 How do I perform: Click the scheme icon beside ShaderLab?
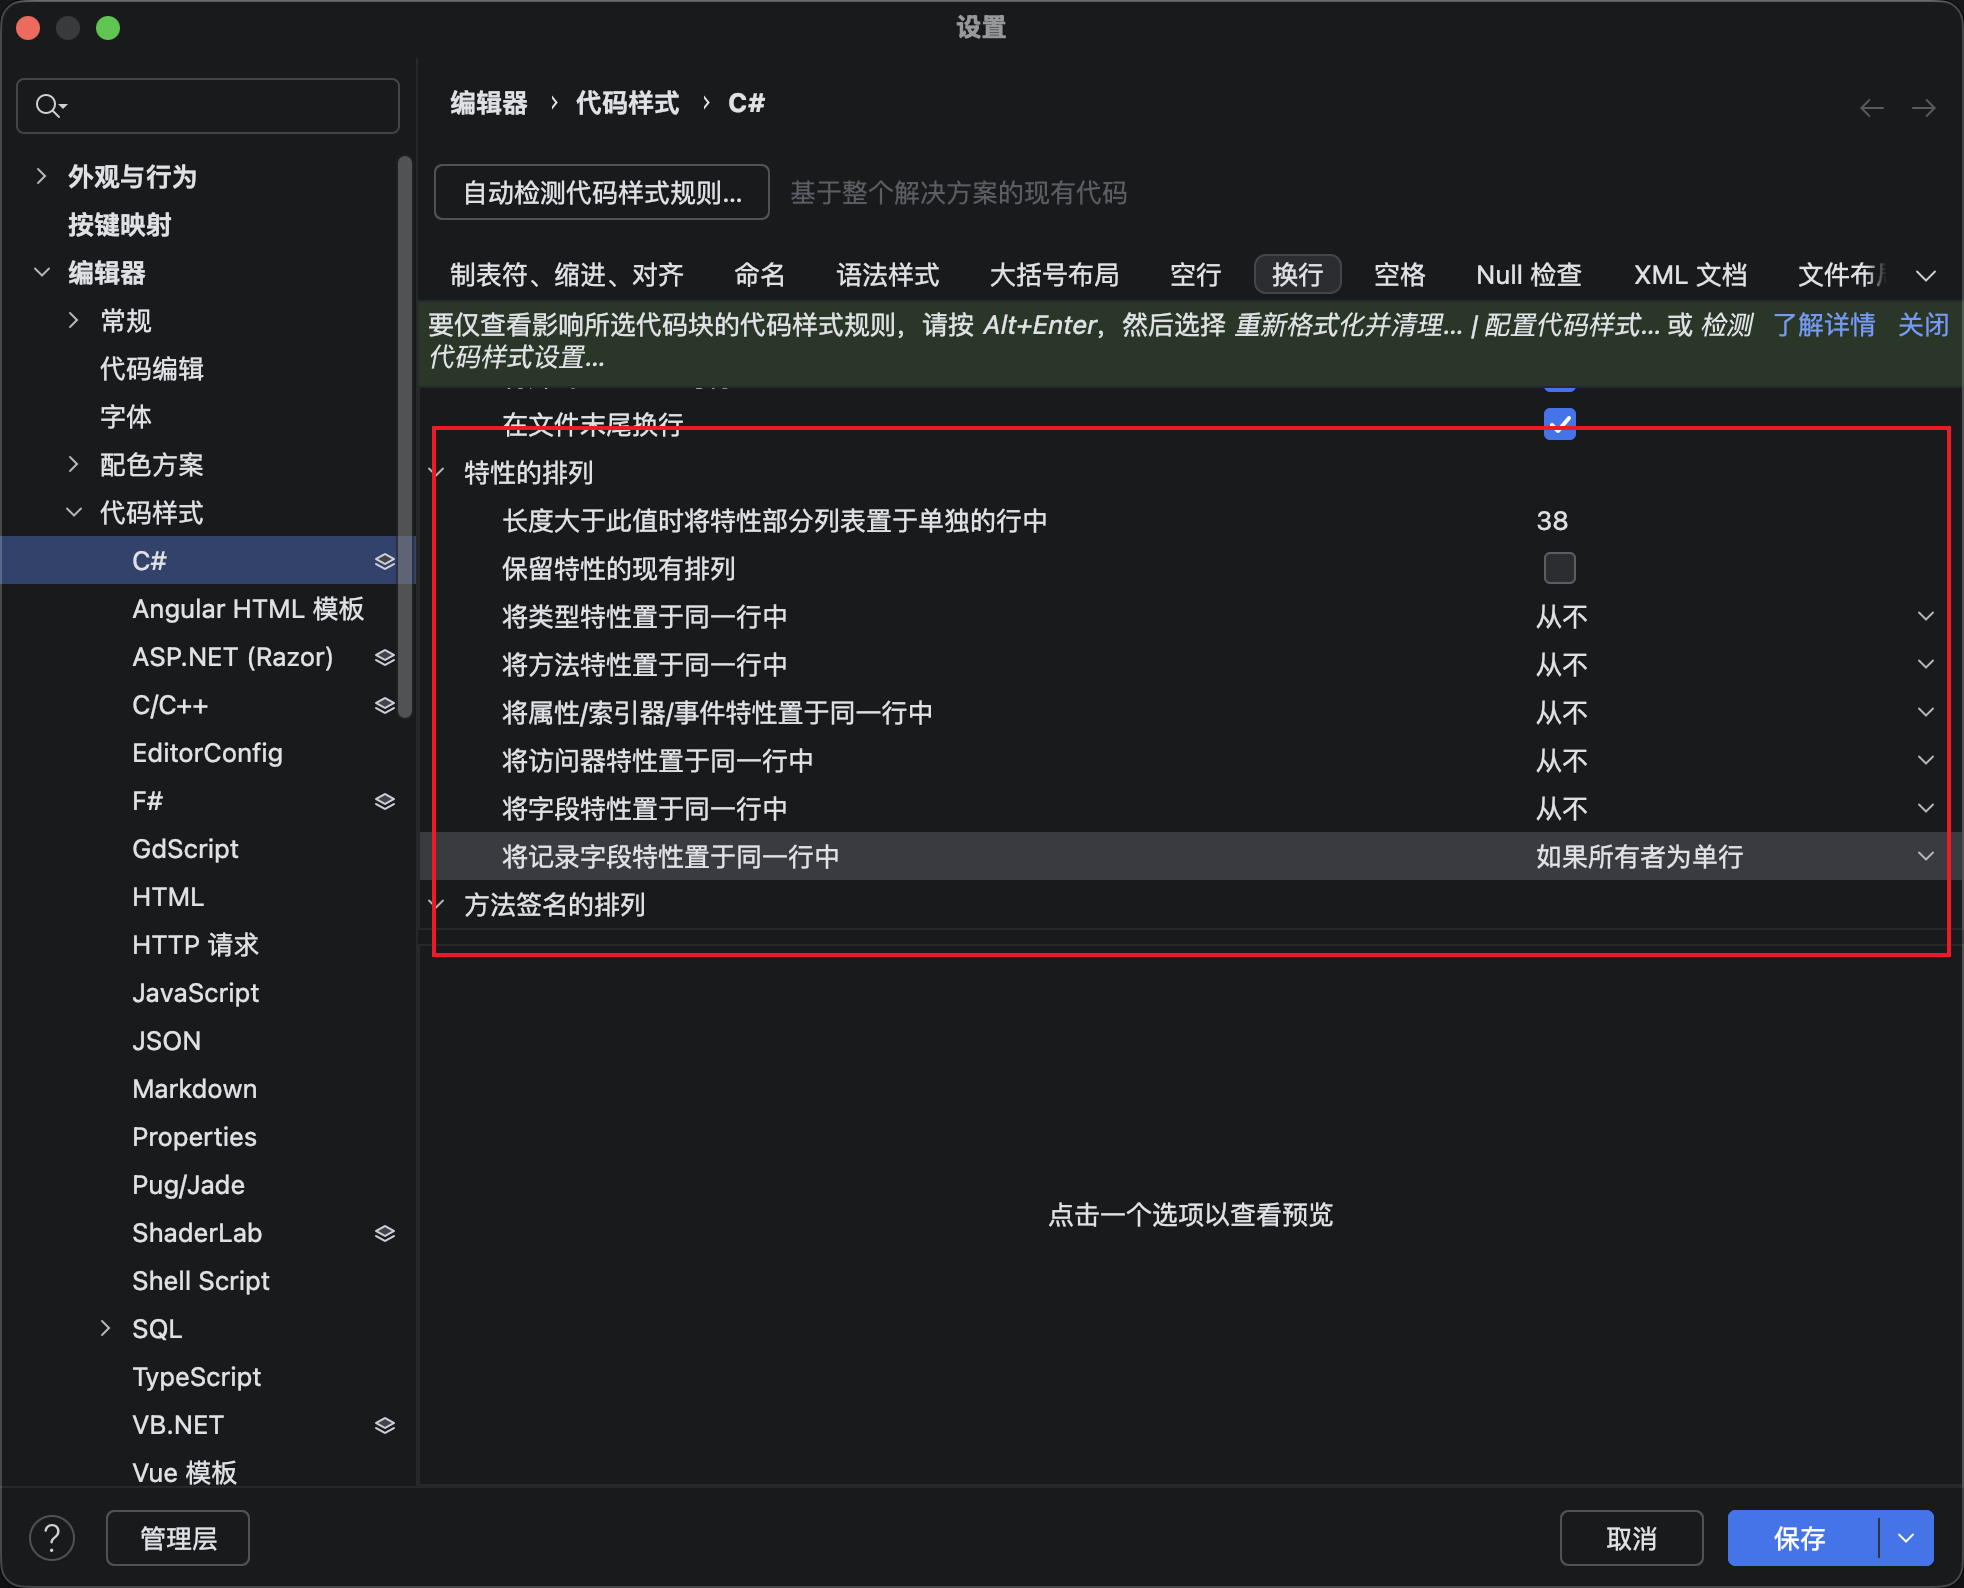click(x=385, y=1232)
